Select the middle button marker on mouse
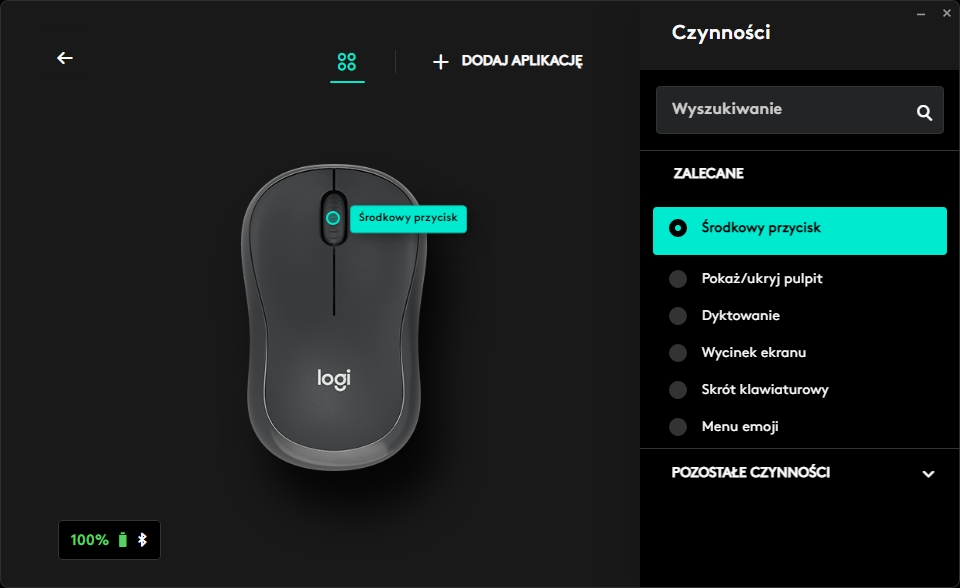The width and height of the screenshot is (960, 588). [x=333, y=217]
